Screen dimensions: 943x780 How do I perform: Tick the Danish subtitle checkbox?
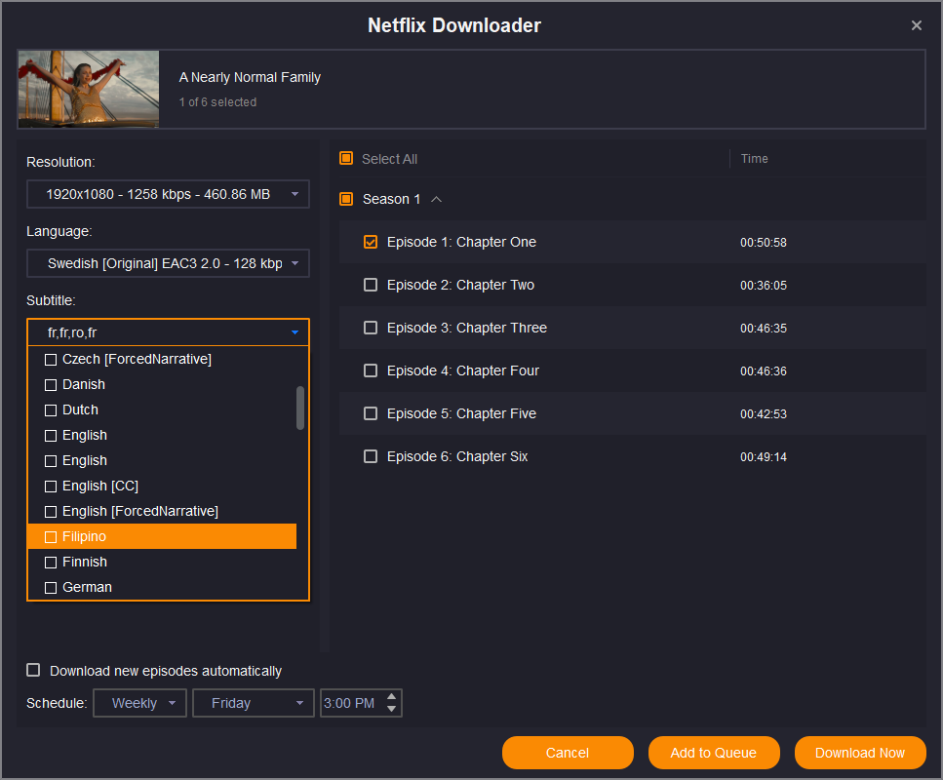tap(51, 385)
